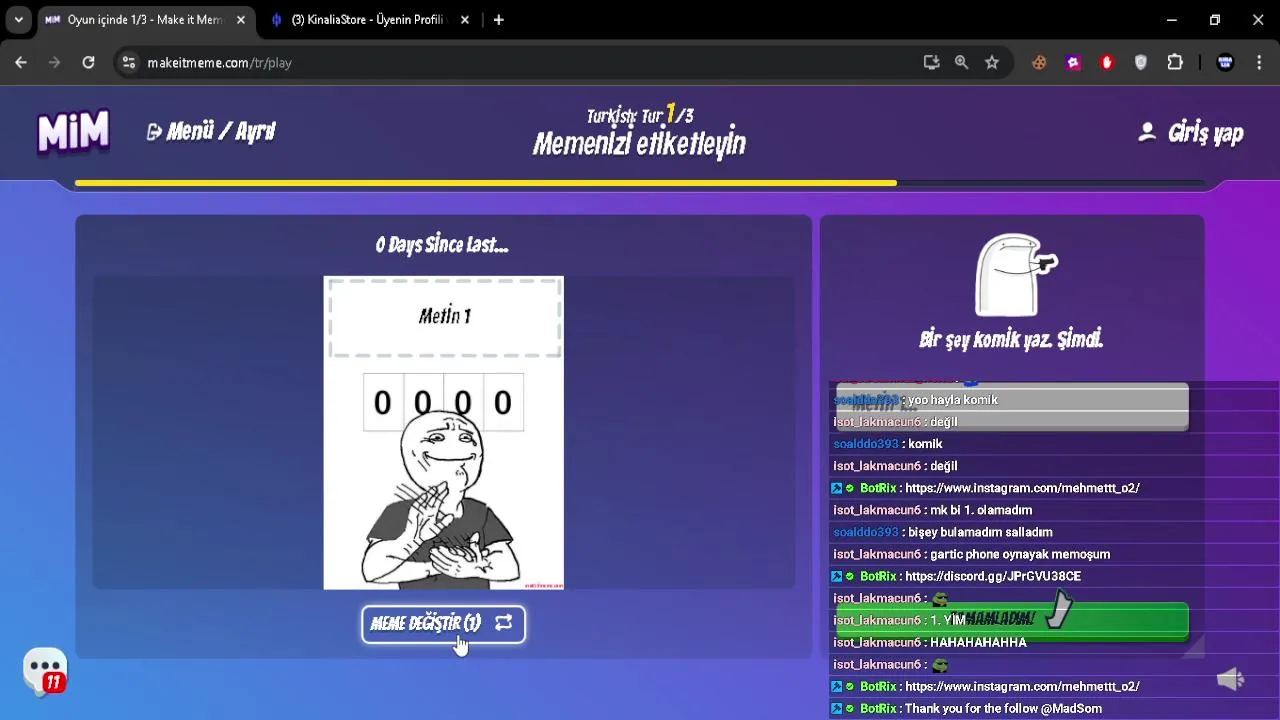The height and width of the screenshot is (720, 1280).
Task: Click 'Thank you for the follow @MadSom'
Action: (x=1003, y=708)
